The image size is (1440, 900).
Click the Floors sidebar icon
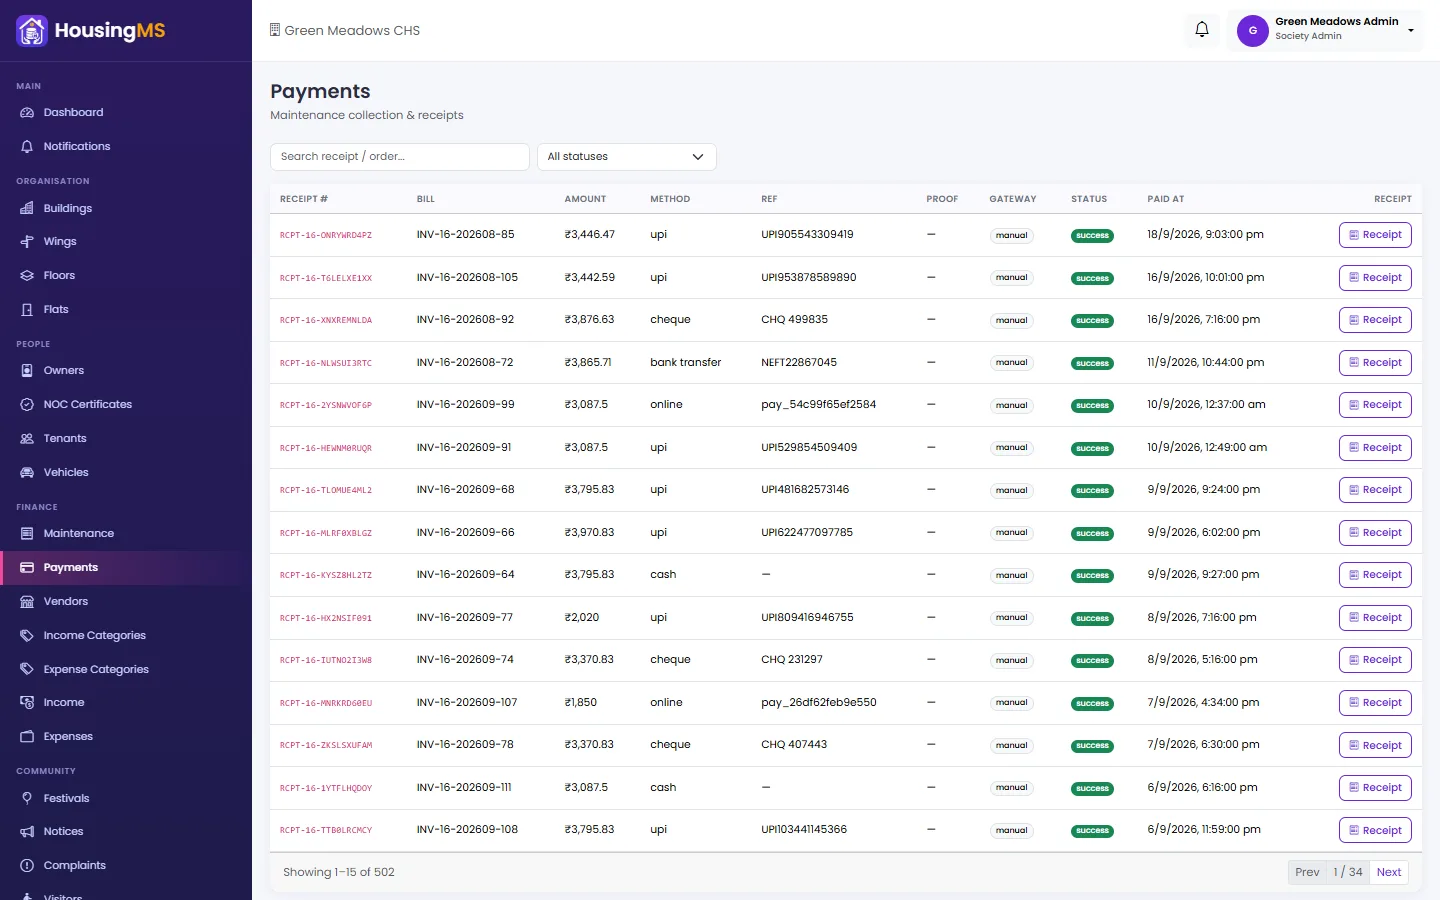(x=27, y=276)
